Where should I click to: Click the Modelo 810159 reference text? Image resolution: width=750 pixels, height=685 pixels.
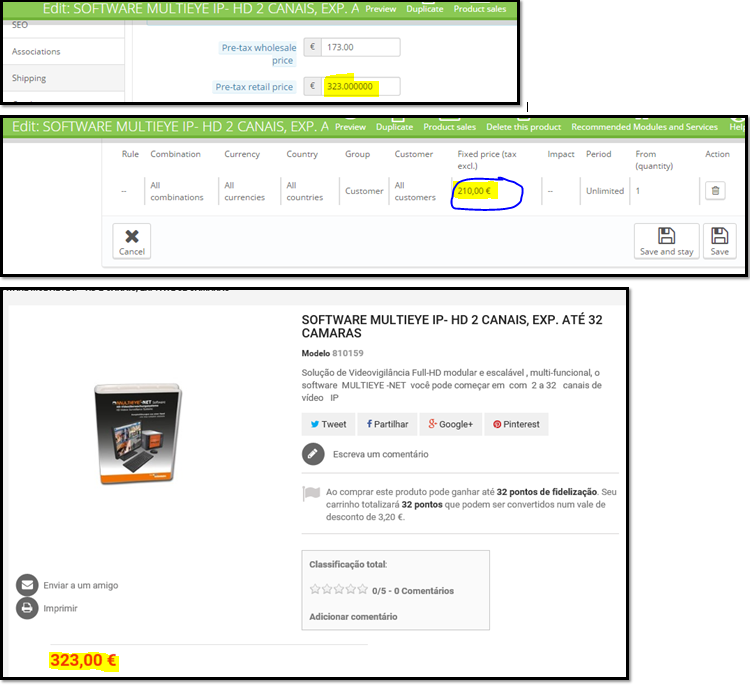click(x=332, y=354)
